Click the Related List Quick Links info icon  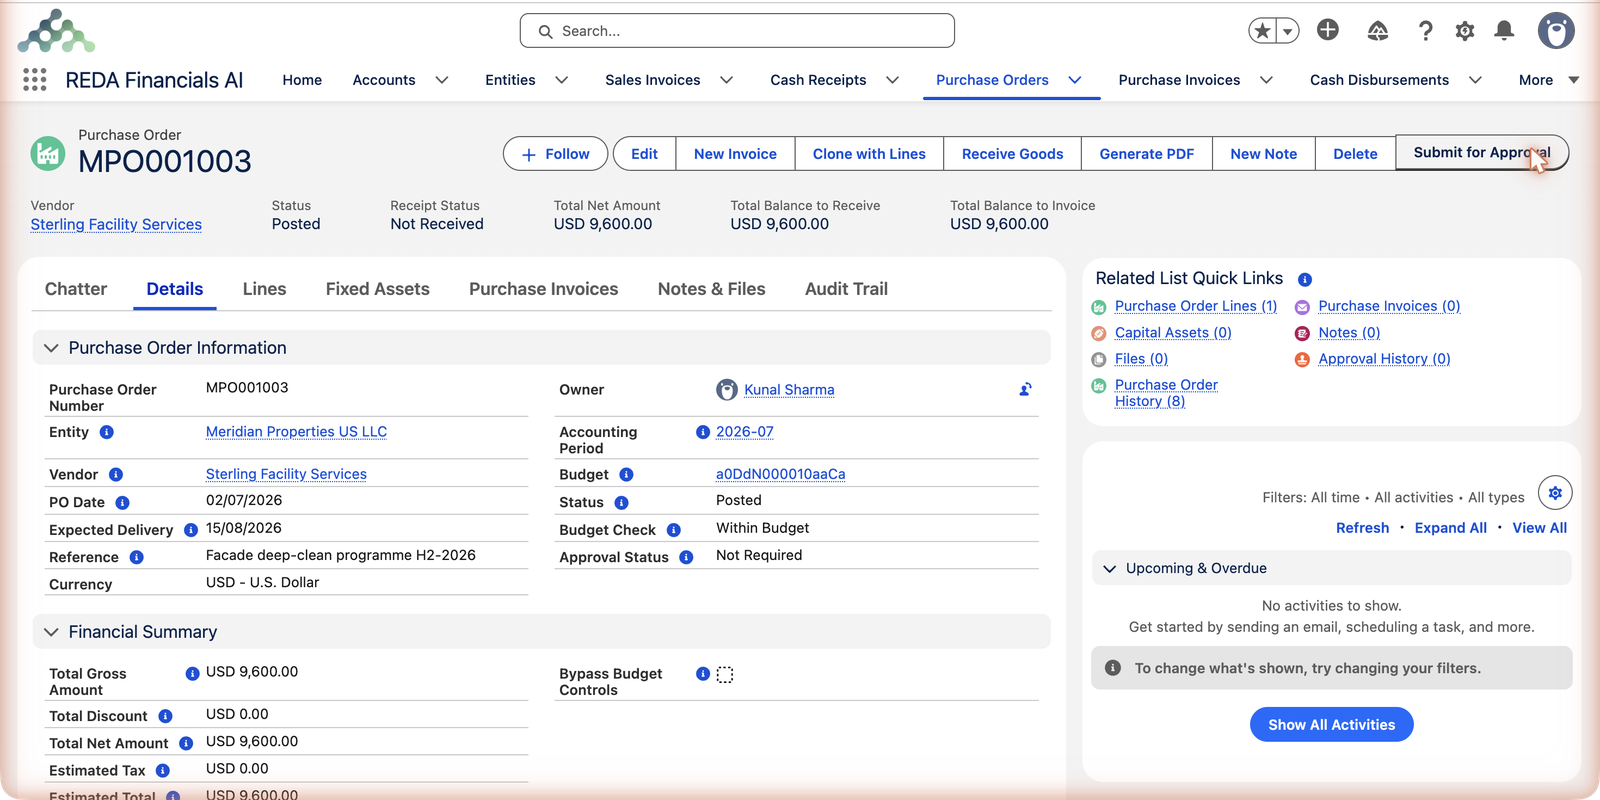pos(1305,280)
